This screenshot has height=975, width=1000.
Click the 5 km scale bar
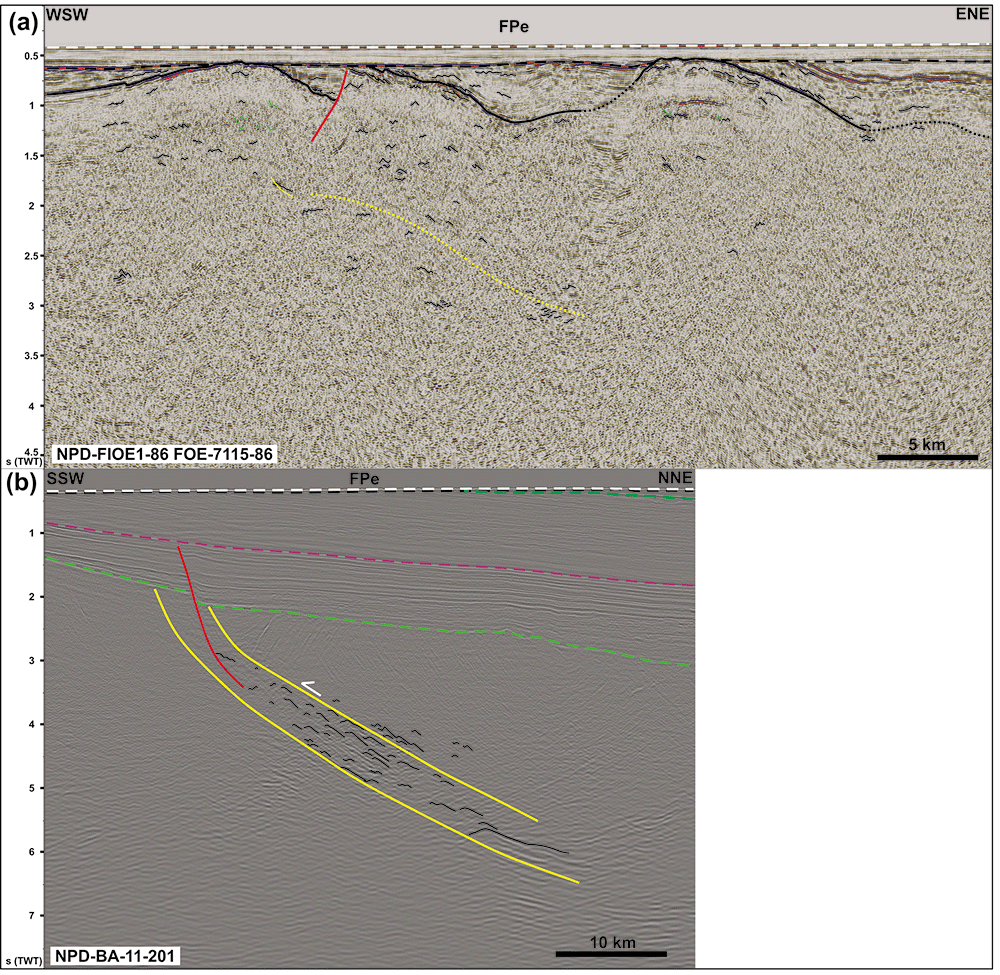[x=928, y=457]
